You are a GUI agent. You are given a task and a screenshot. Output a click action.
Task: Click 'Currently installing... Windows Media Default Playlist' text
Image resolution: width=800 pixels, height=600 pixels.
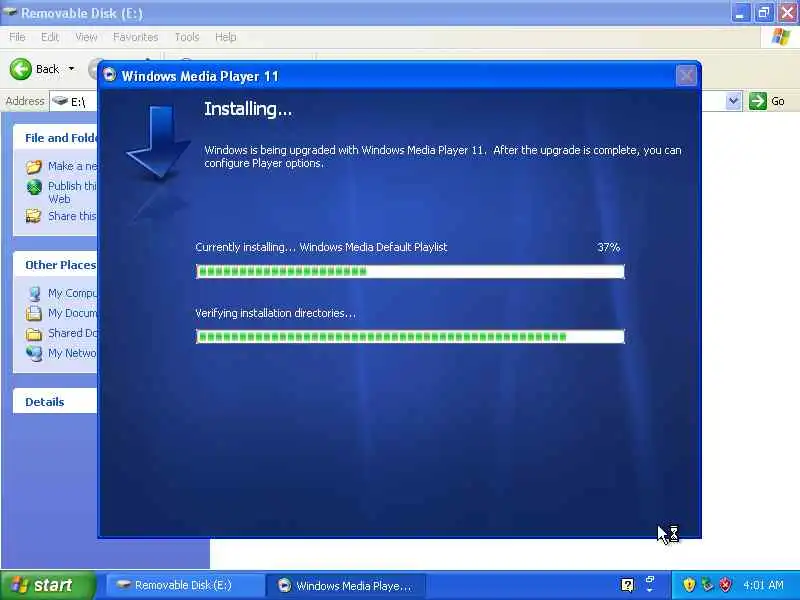(x=321, y=247)
